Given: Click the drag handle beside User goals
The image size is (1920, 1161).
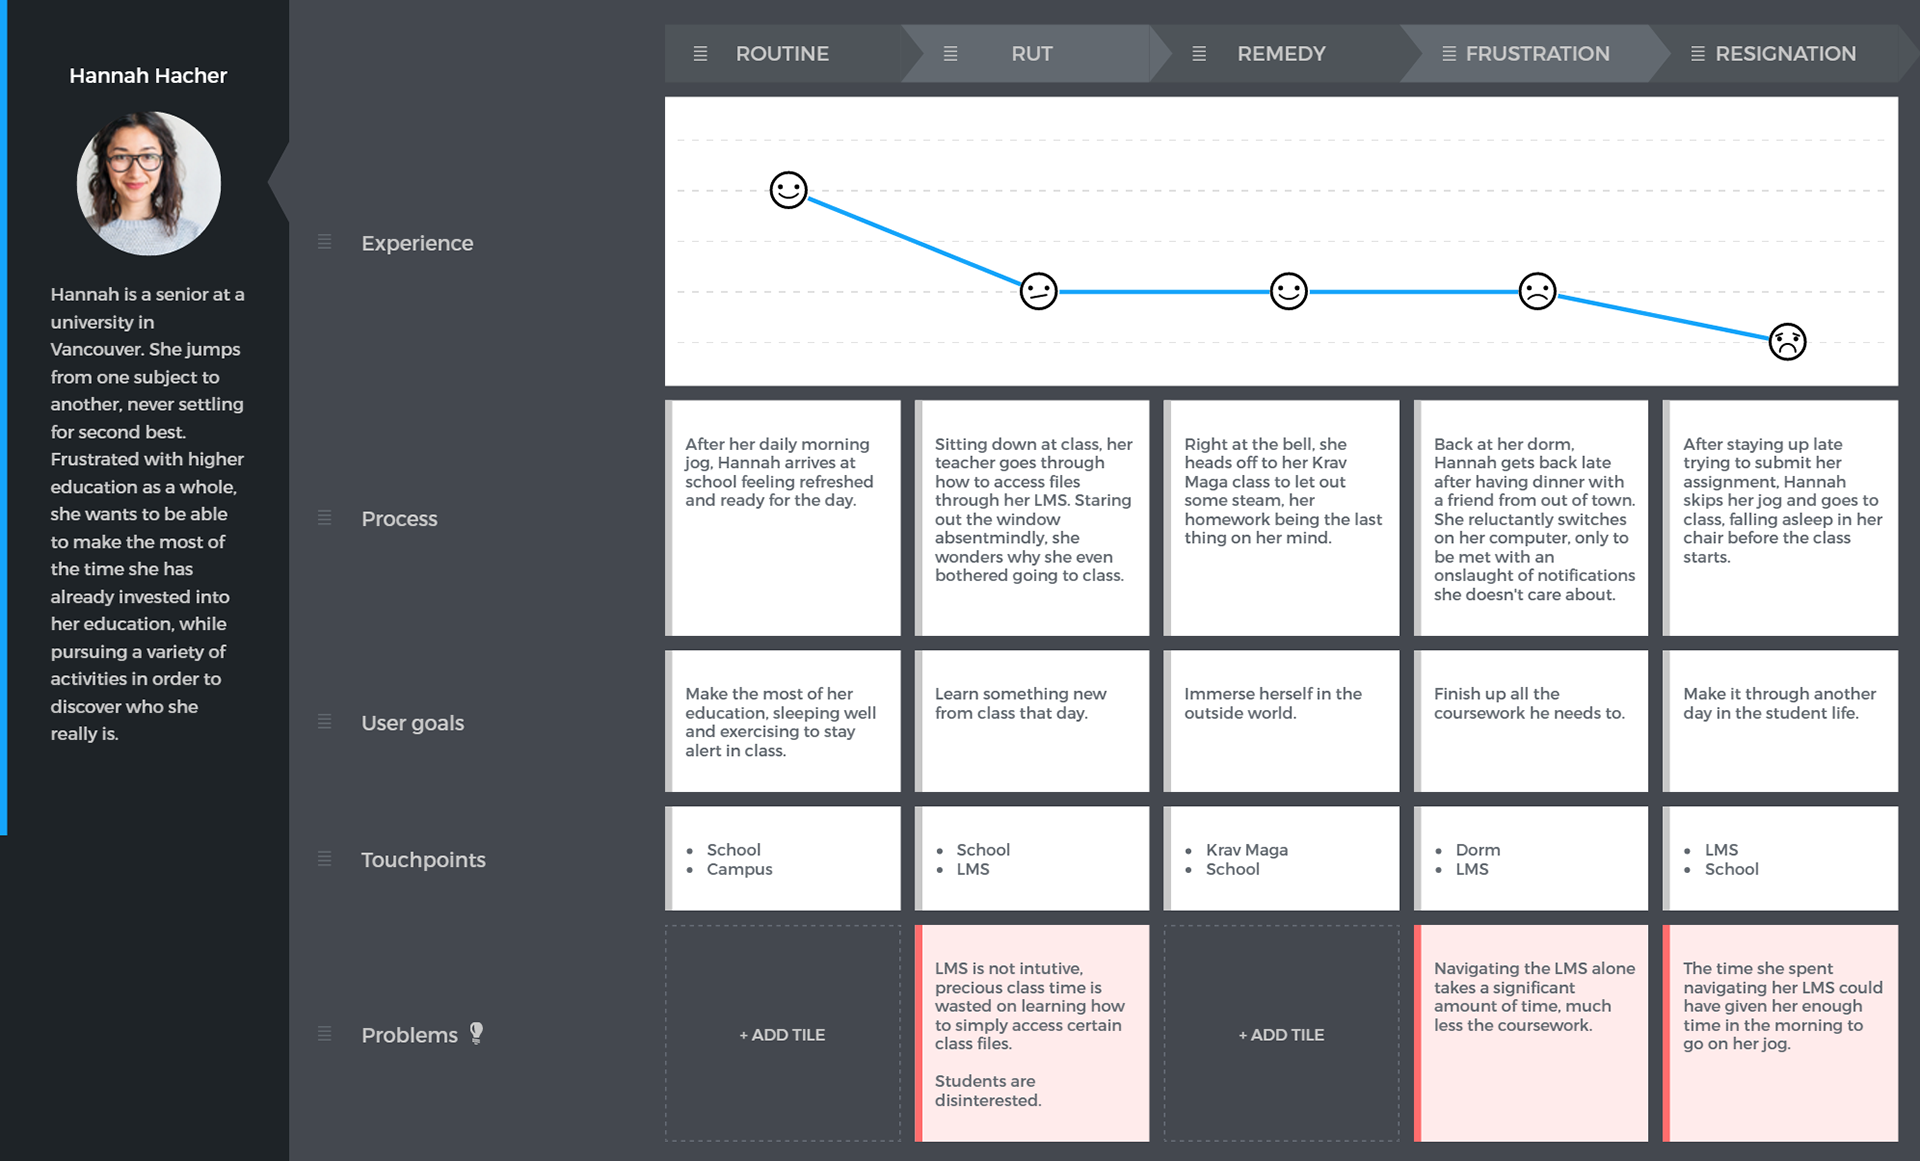Looking at the screenshot, I should (324, 722).
